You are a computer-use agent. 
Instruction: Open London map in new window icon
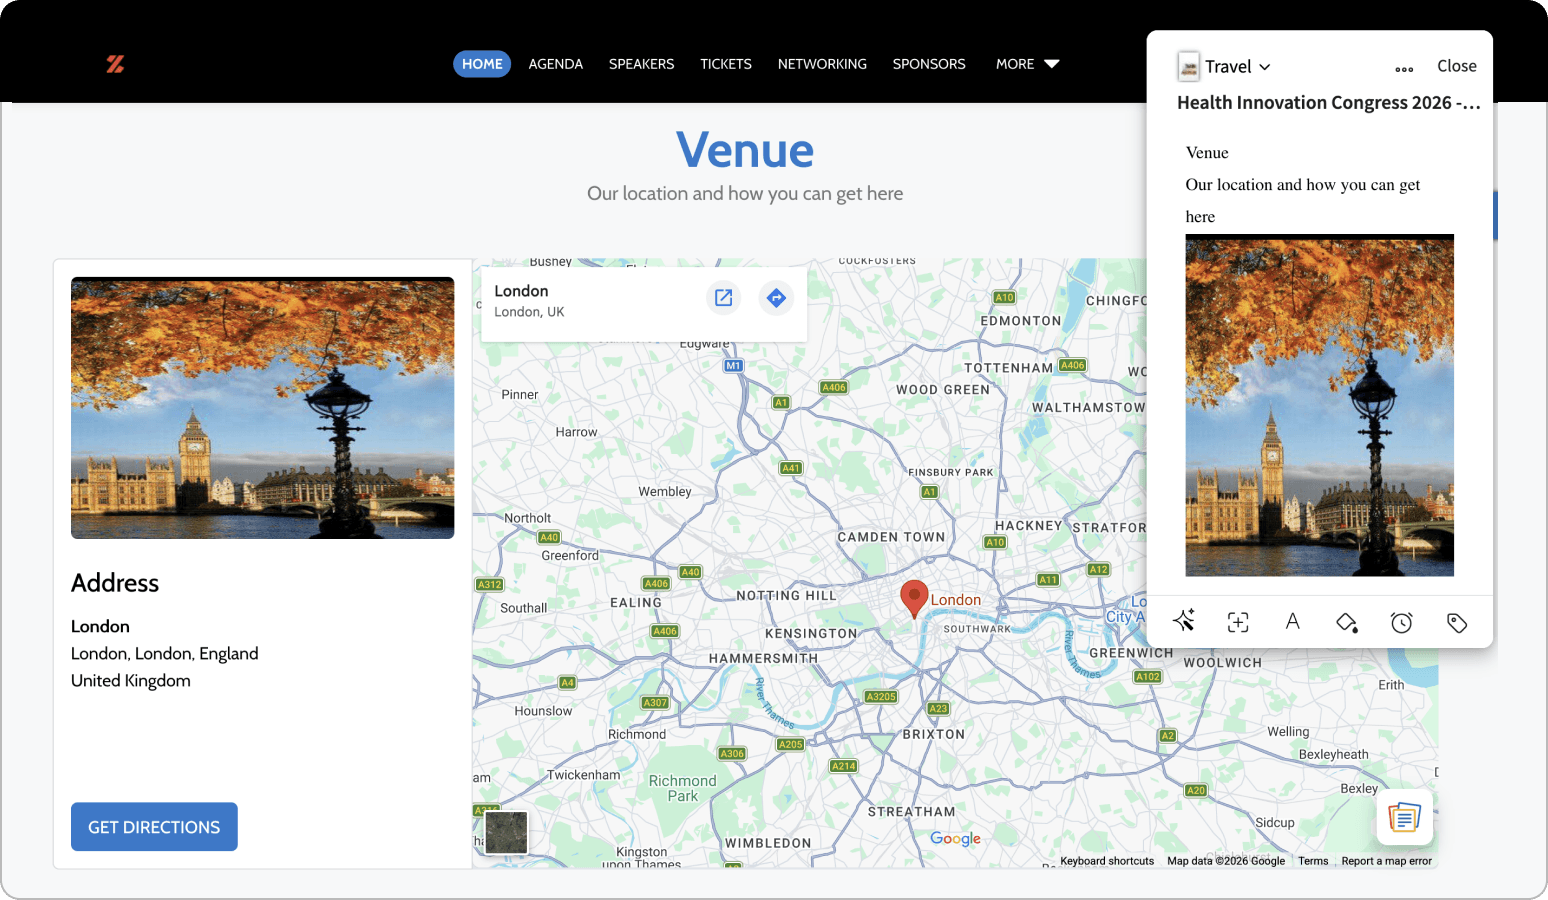coord(723,298)
